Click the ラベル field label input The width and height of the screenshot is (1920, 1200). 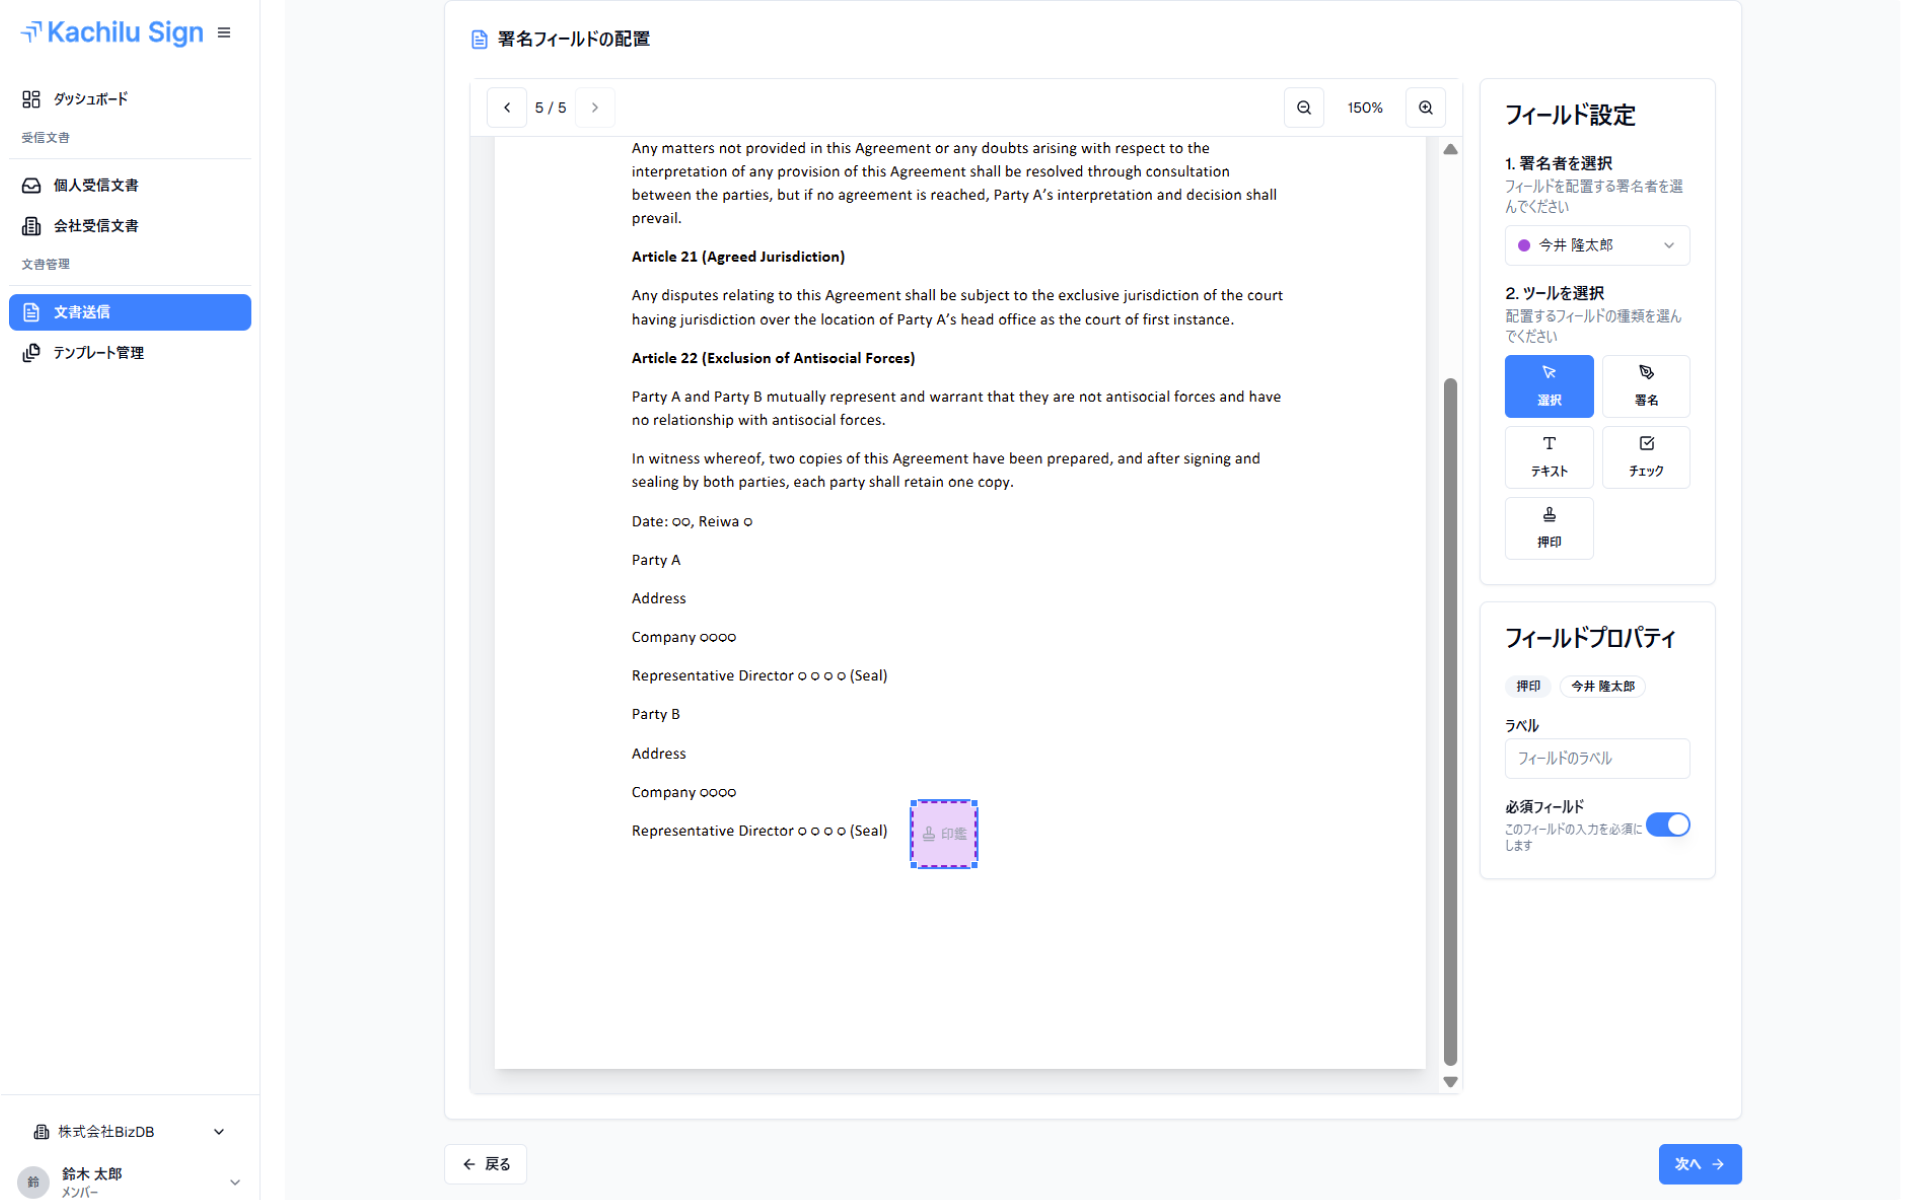click(1596, 758)
